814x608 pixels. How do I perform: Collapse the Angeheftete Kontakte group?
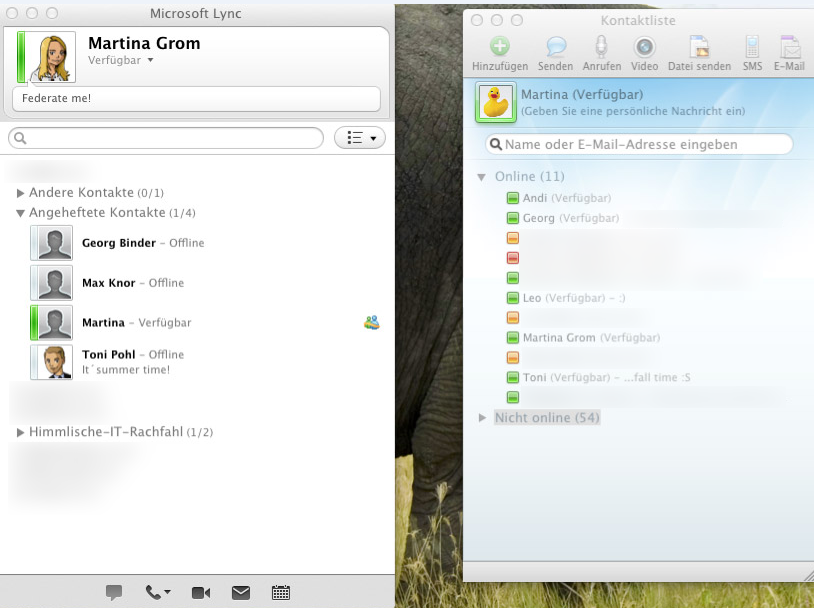pyautogui.click(x=21, y=213)
